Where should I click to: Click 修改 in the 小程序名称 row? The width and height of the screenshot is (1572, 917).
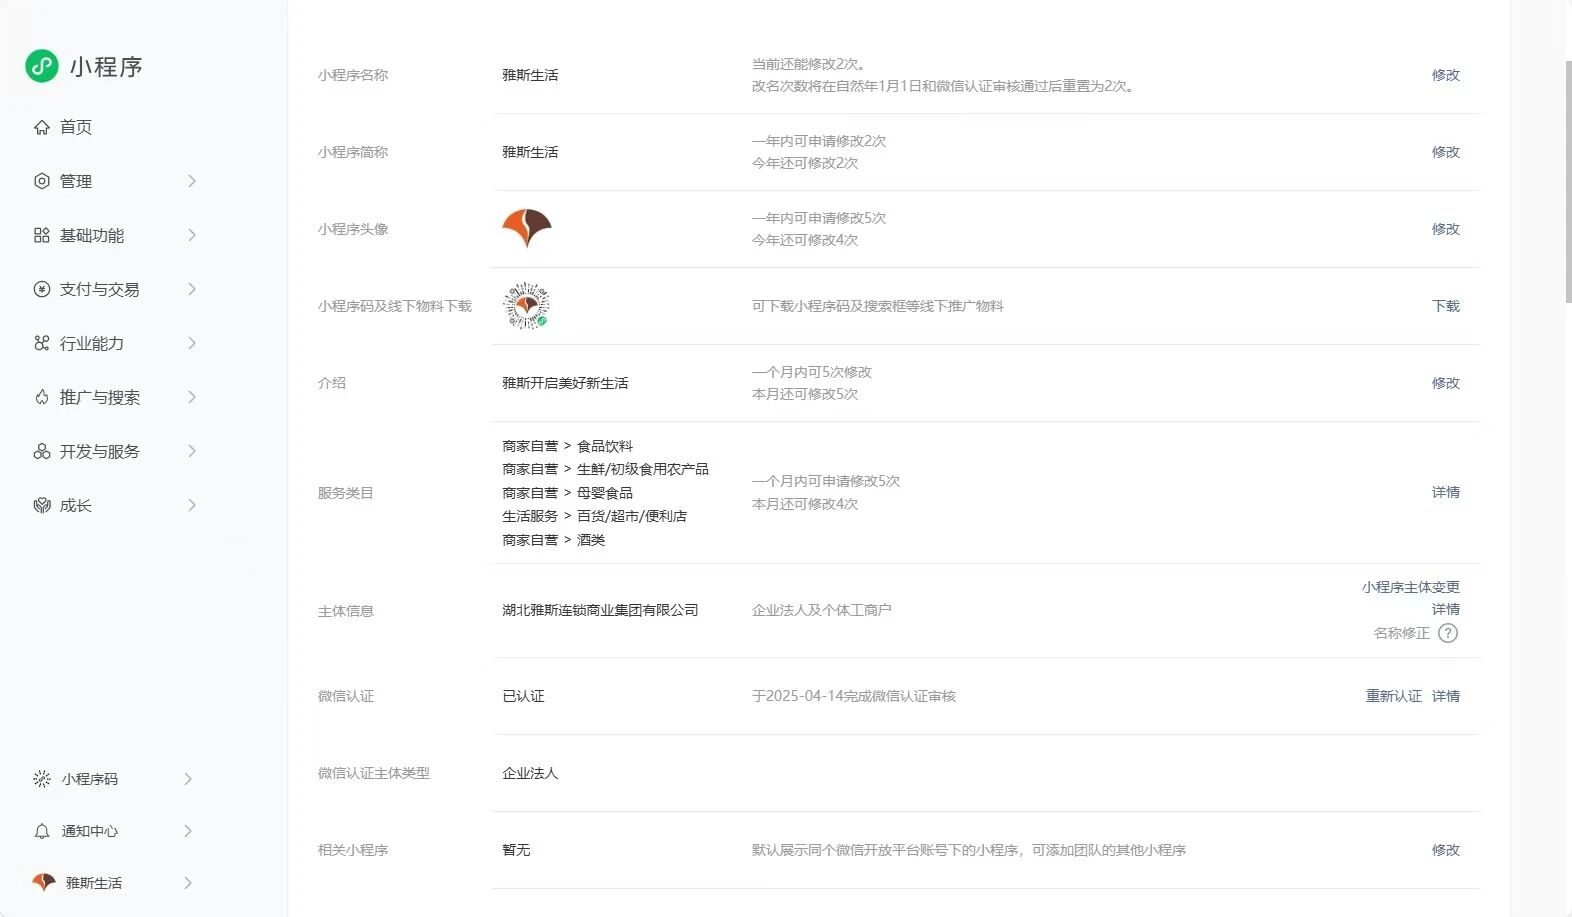(x=1446, y=75)
